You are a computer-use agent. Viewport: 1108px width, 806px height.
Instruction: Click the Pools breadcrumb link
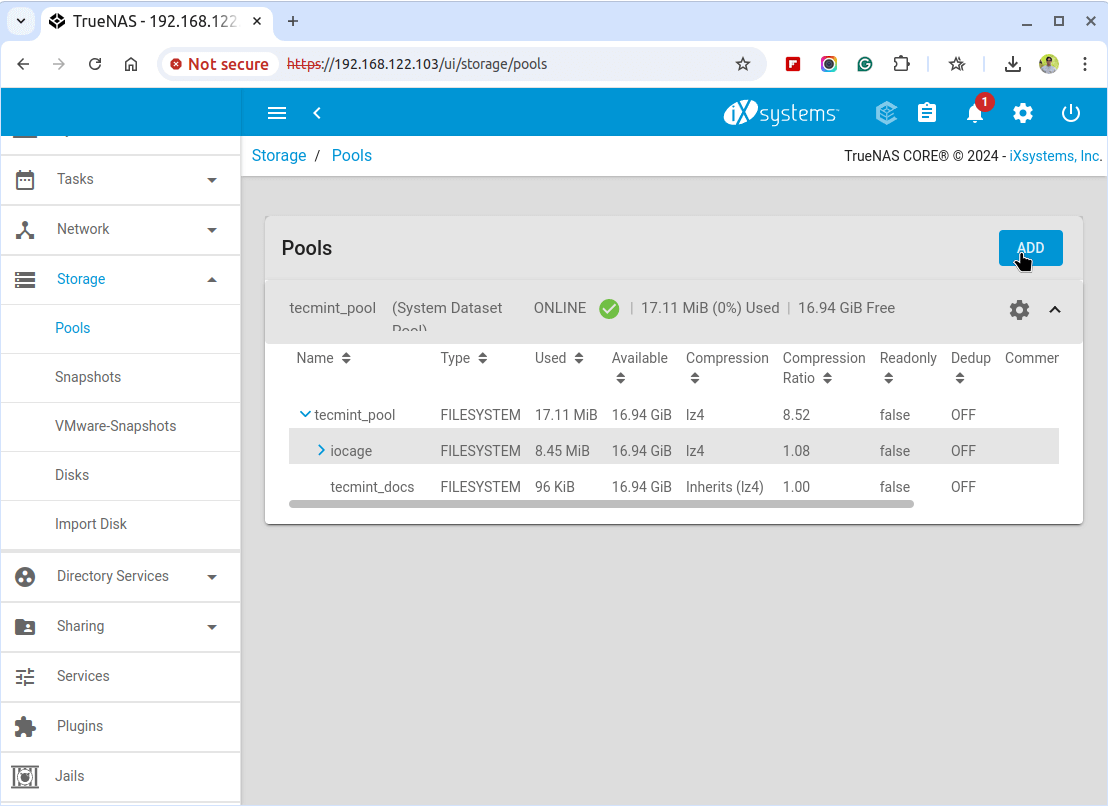[352, 155]
